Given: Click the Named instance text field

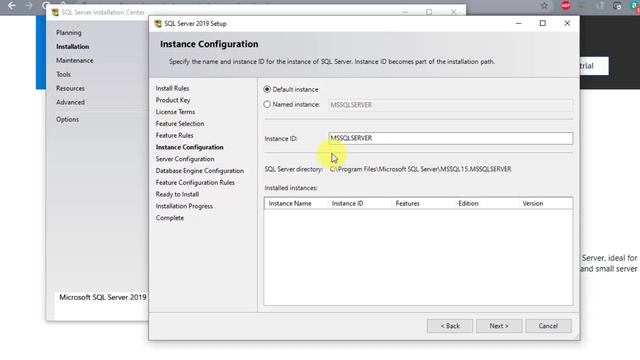Looking at the screenshot, I should (450, 105).
